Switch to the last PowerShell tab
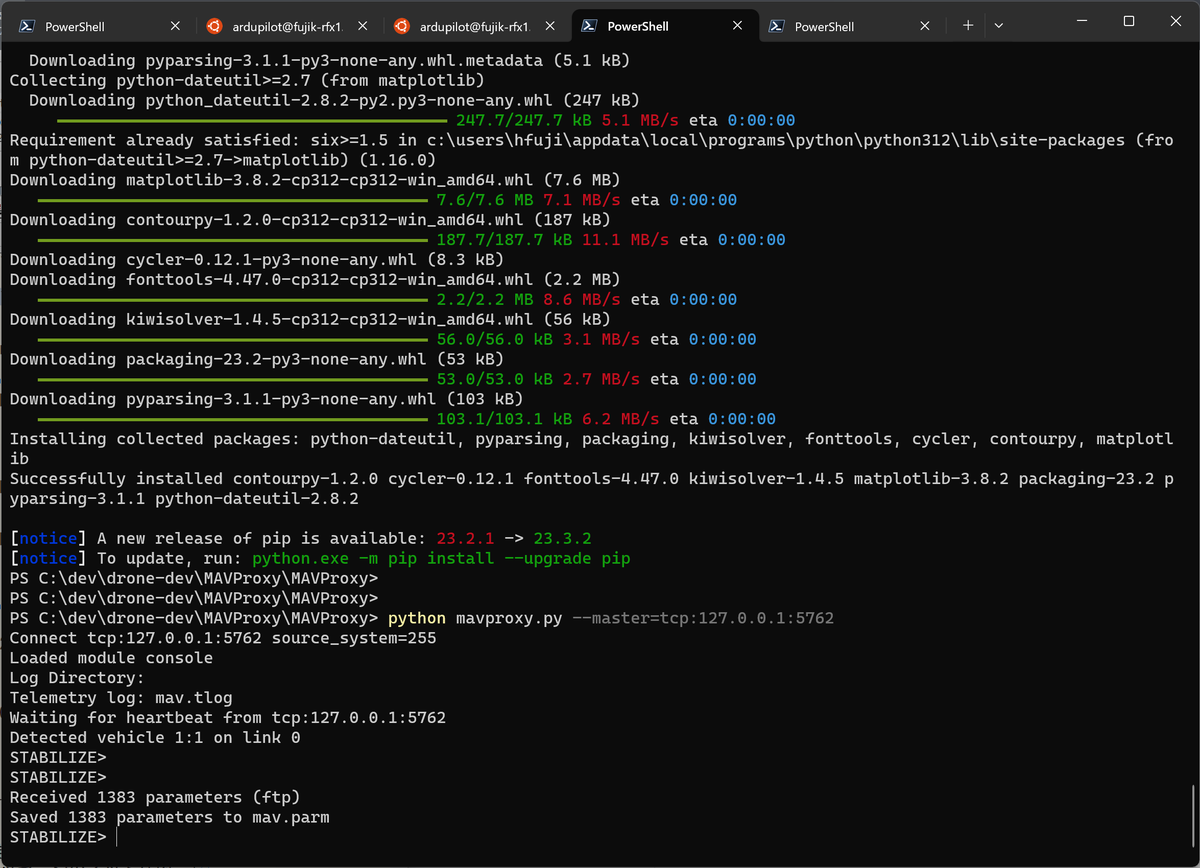1200x868 pixels. click(849, 27)
